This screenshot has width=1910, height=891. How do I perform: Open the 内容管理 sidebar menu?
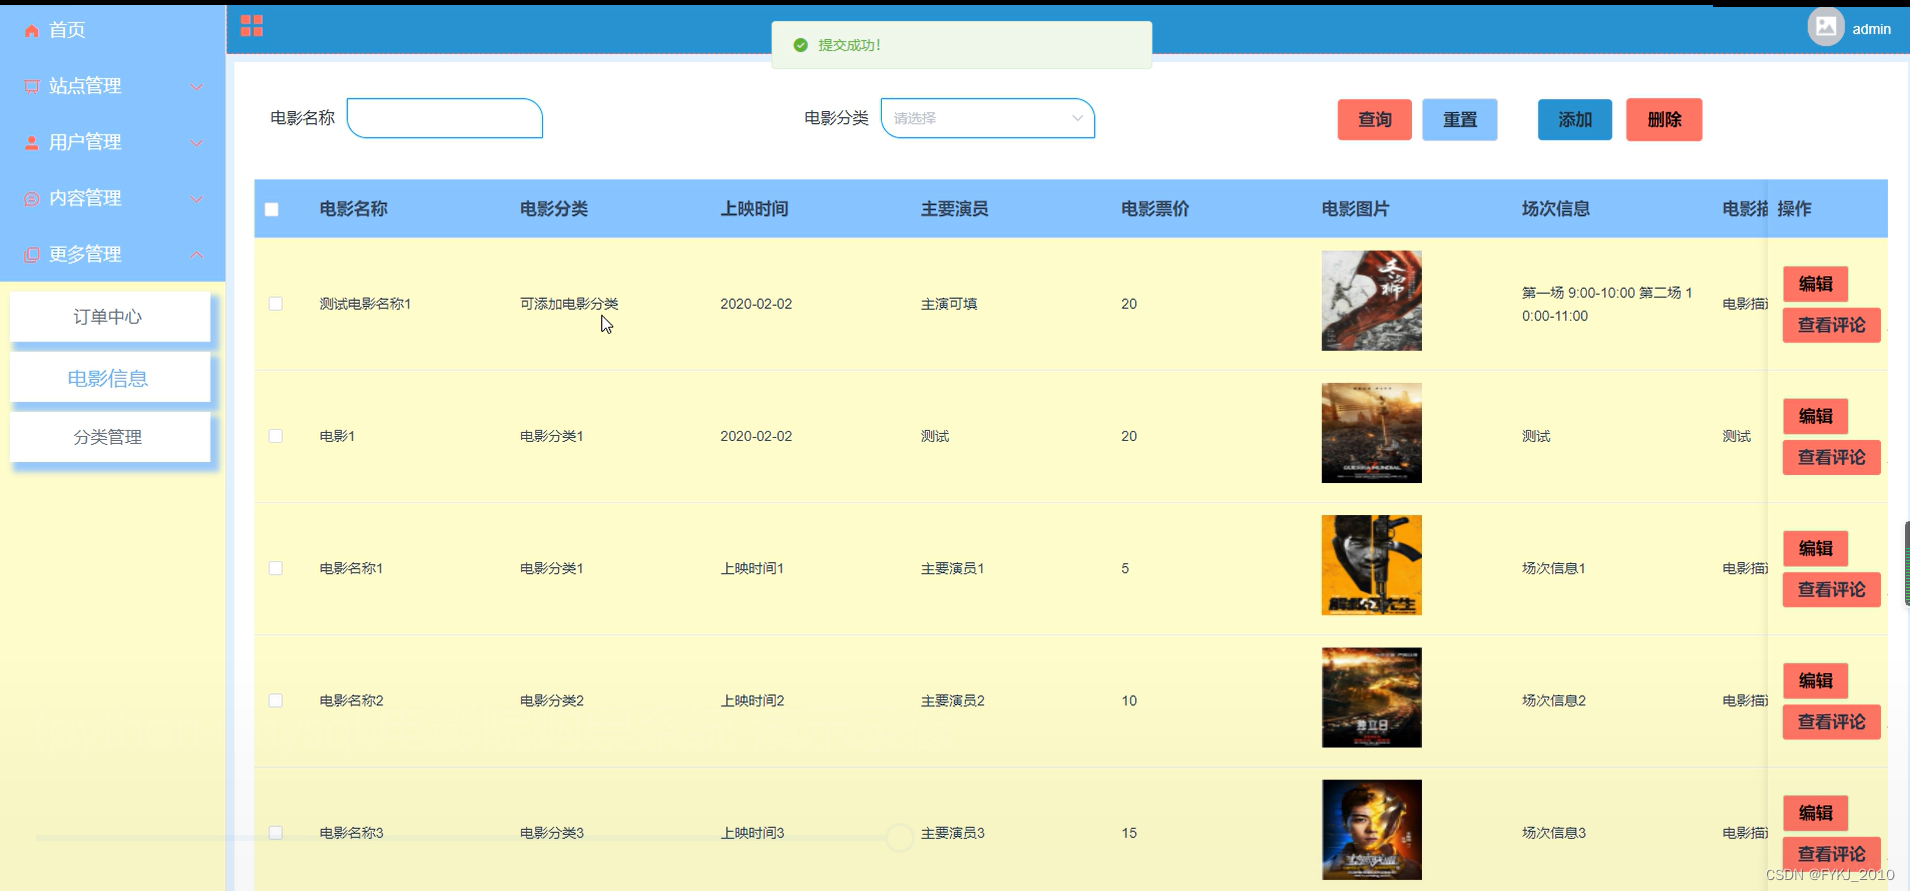point(112,198)
